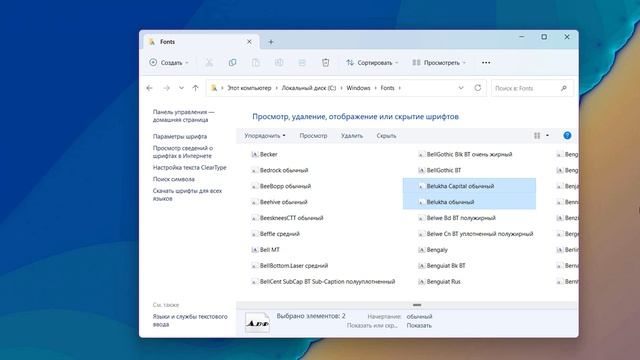This screenshot has height=360, width=640.
Task: Close the Fonts tab
Action: [249, 42]
